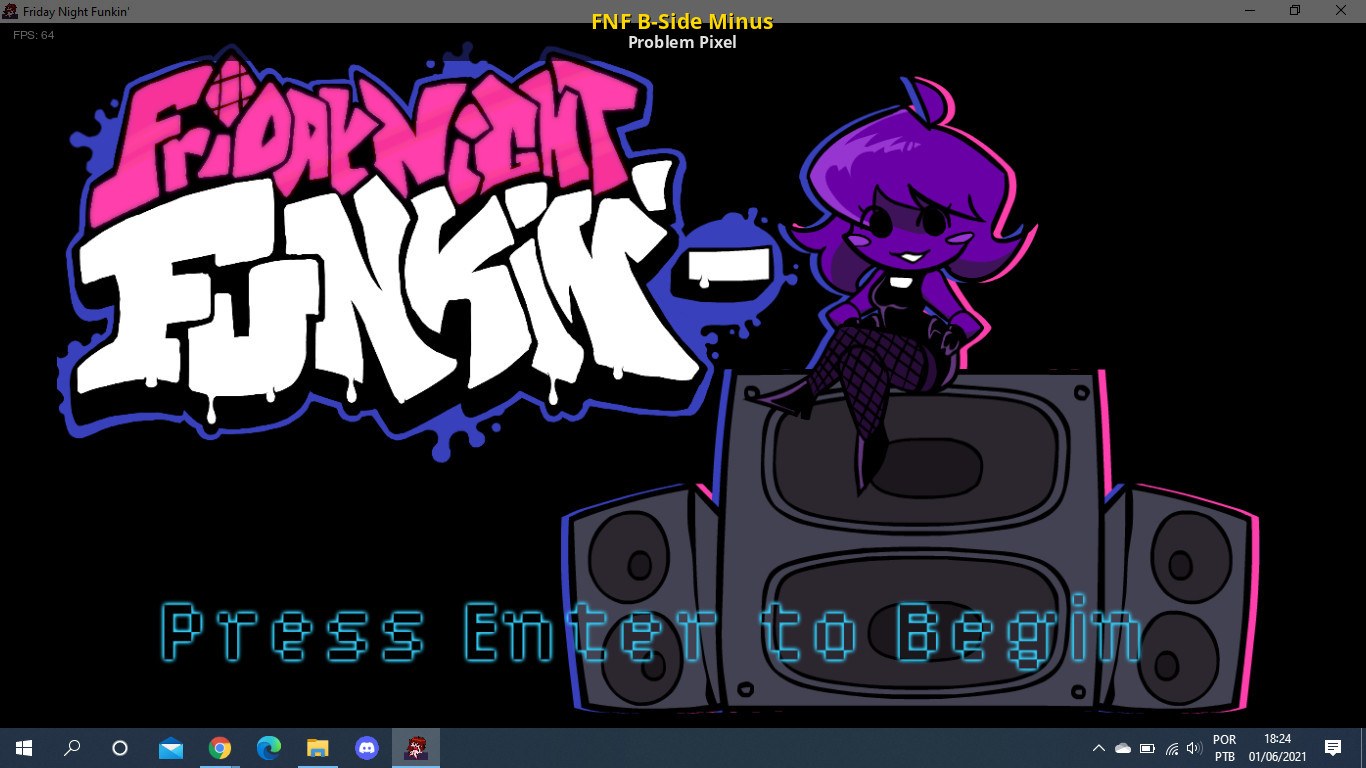Expand hidden system tray icons chevron
This screenshot has width=1366, height=768.
[1098, 748]
